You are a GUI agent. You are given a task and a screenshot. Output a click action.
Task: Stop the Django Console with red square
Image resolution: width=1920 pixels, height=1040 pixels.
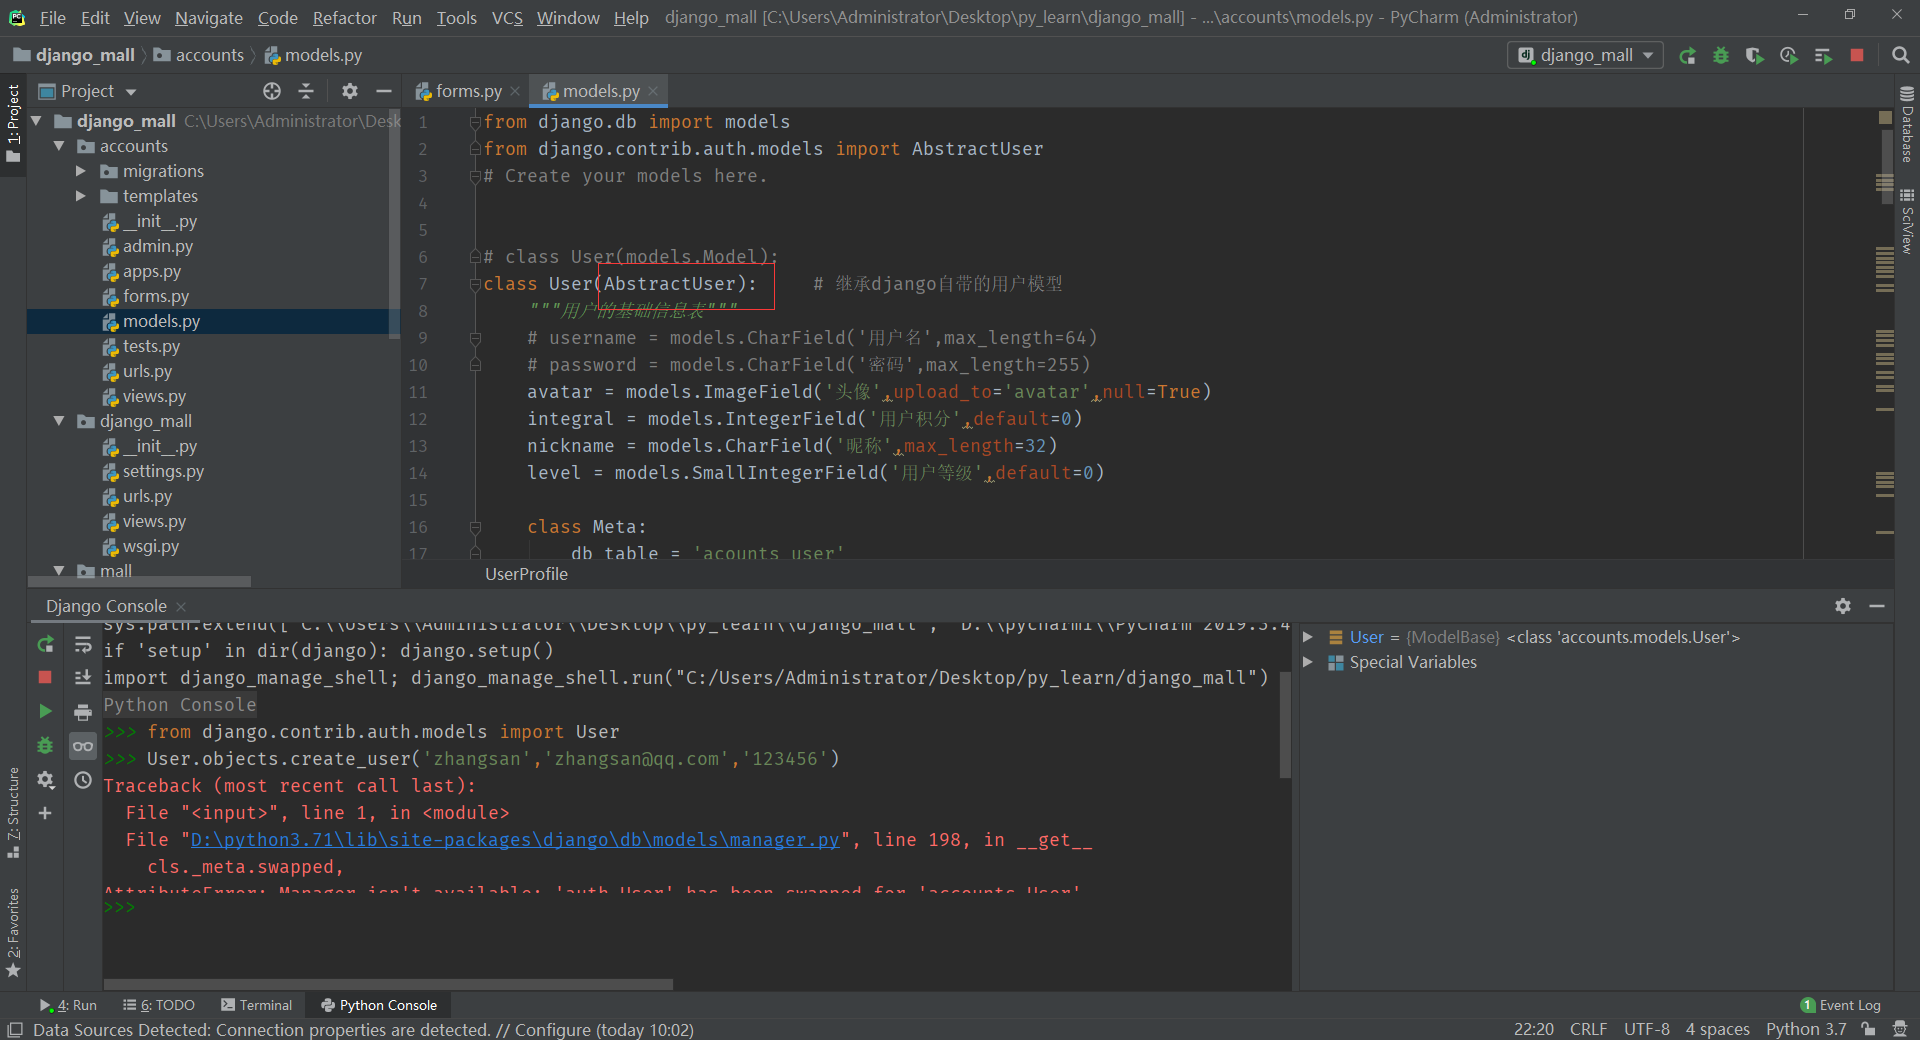pyautogui.click(x=45, y=677)
